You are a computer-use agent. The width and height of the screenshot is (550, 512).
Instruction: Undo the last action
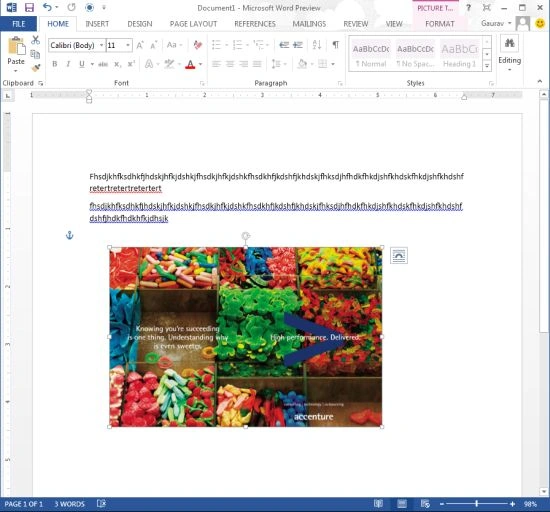[x=47, y=7]
